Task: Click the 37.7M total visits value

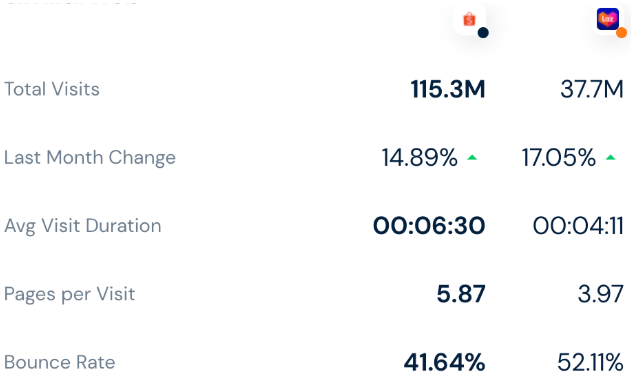Action: (x=592, y=89)
